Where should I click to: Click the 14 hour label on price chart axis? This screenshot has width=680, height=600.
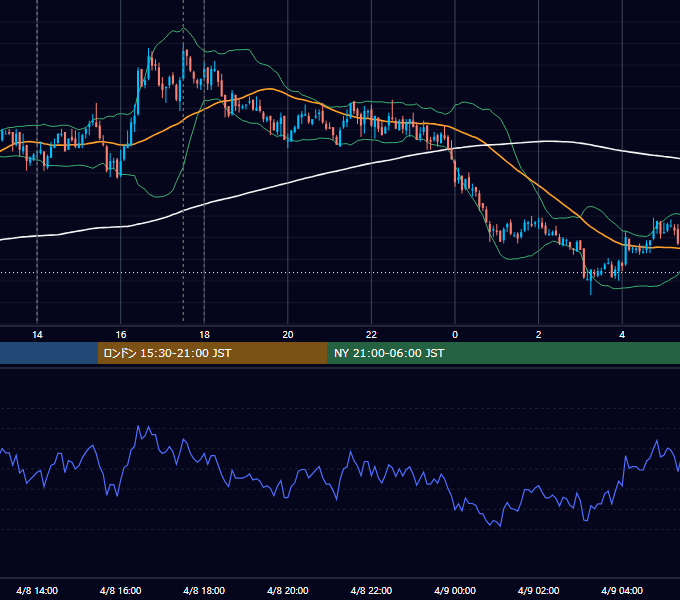point(37,335)
